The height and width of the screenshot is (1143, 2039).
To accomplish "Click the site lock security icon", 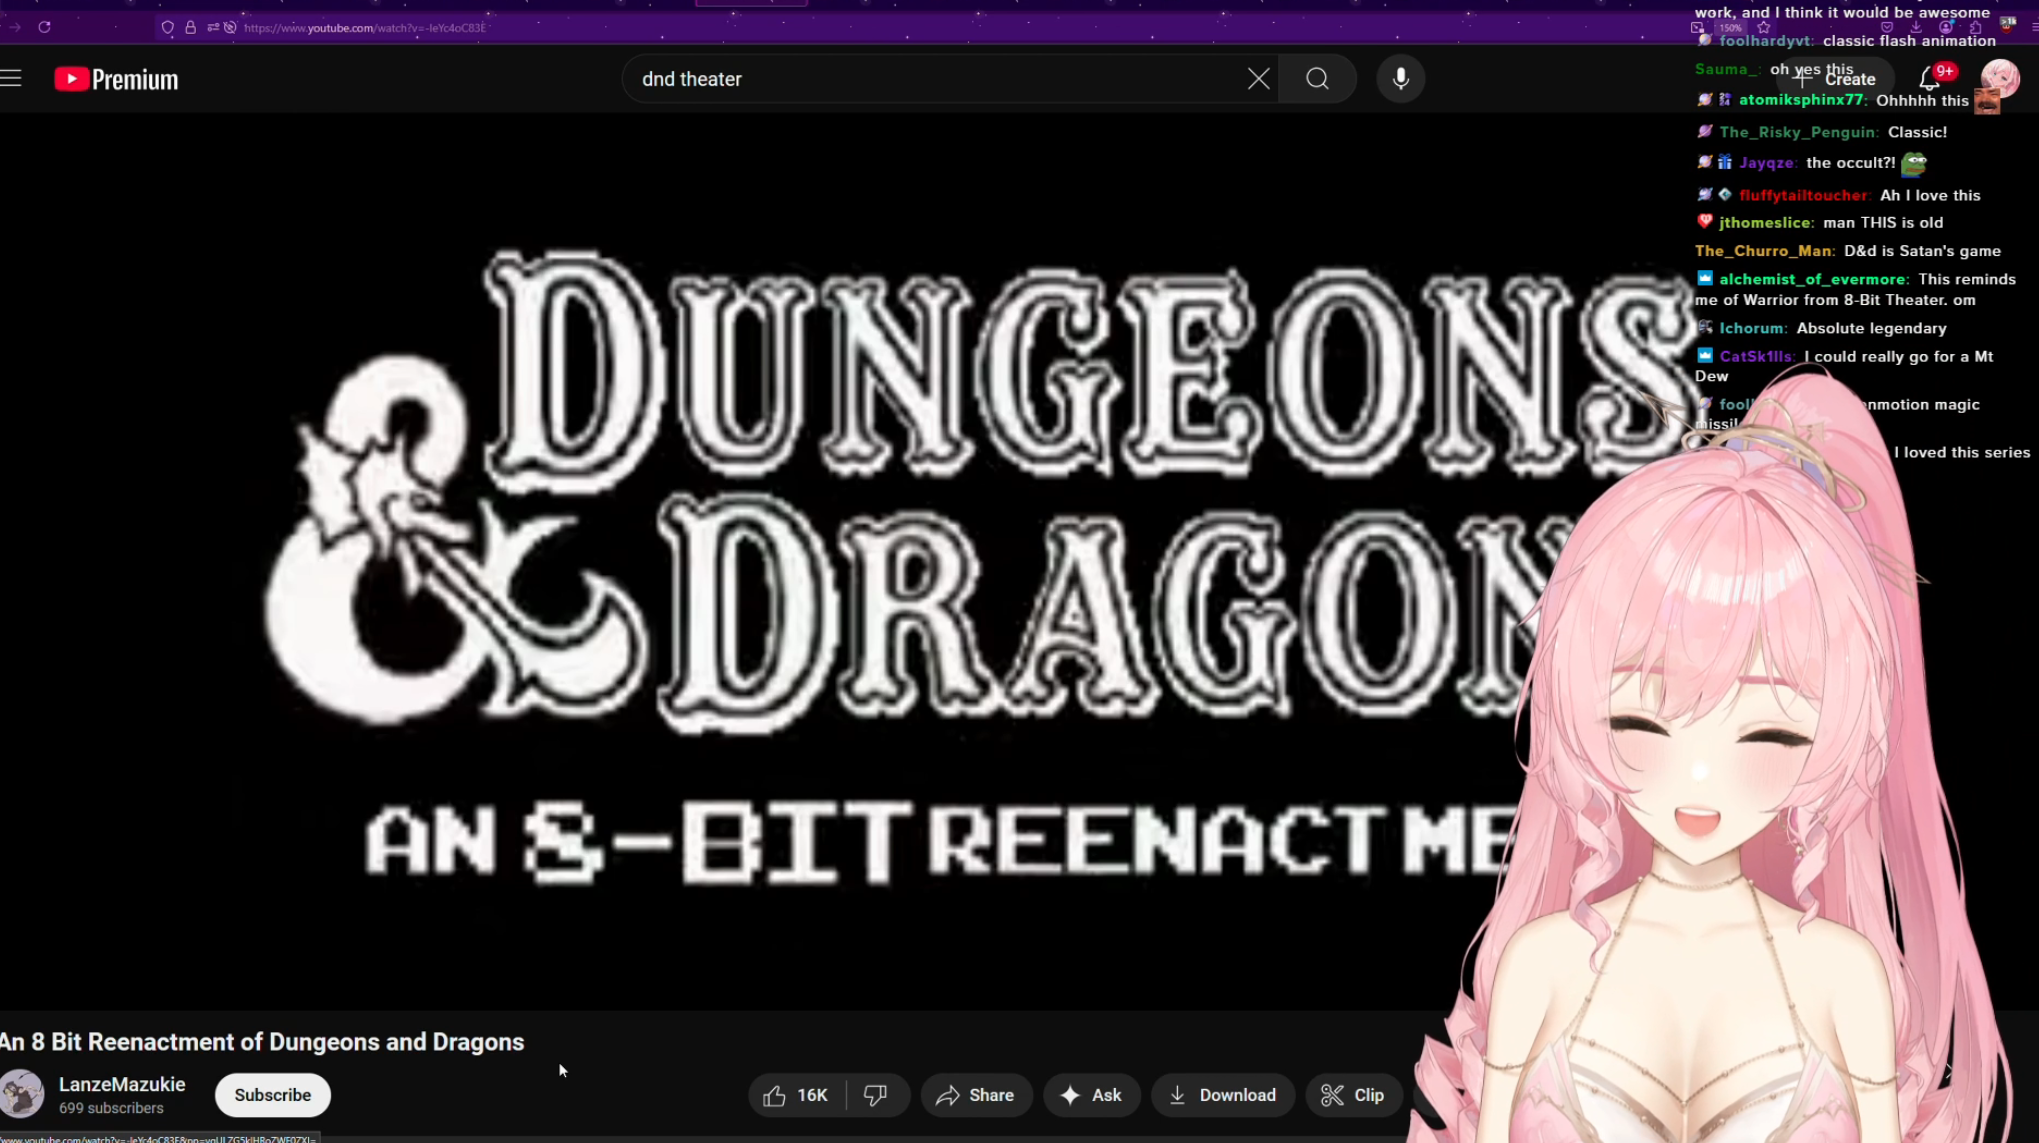I will click(x=190, y=27).
